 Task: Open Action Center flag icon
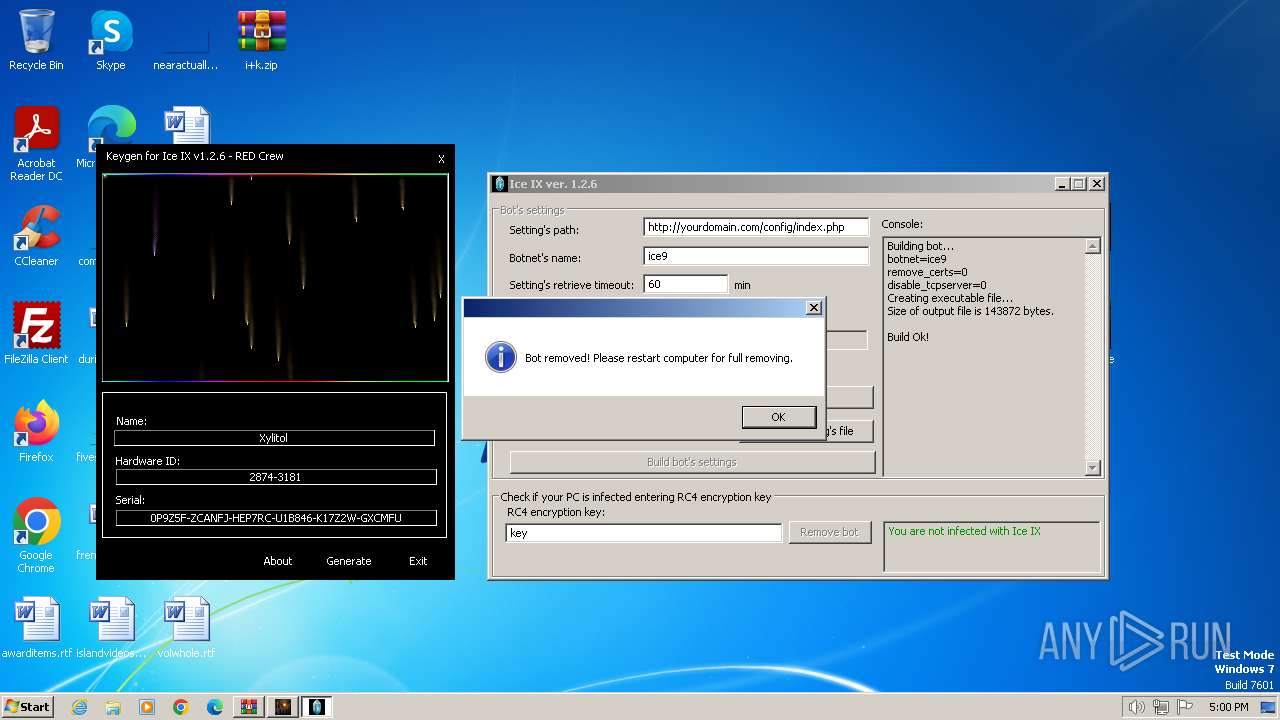pyautogui.click(x=1185, y=707)
